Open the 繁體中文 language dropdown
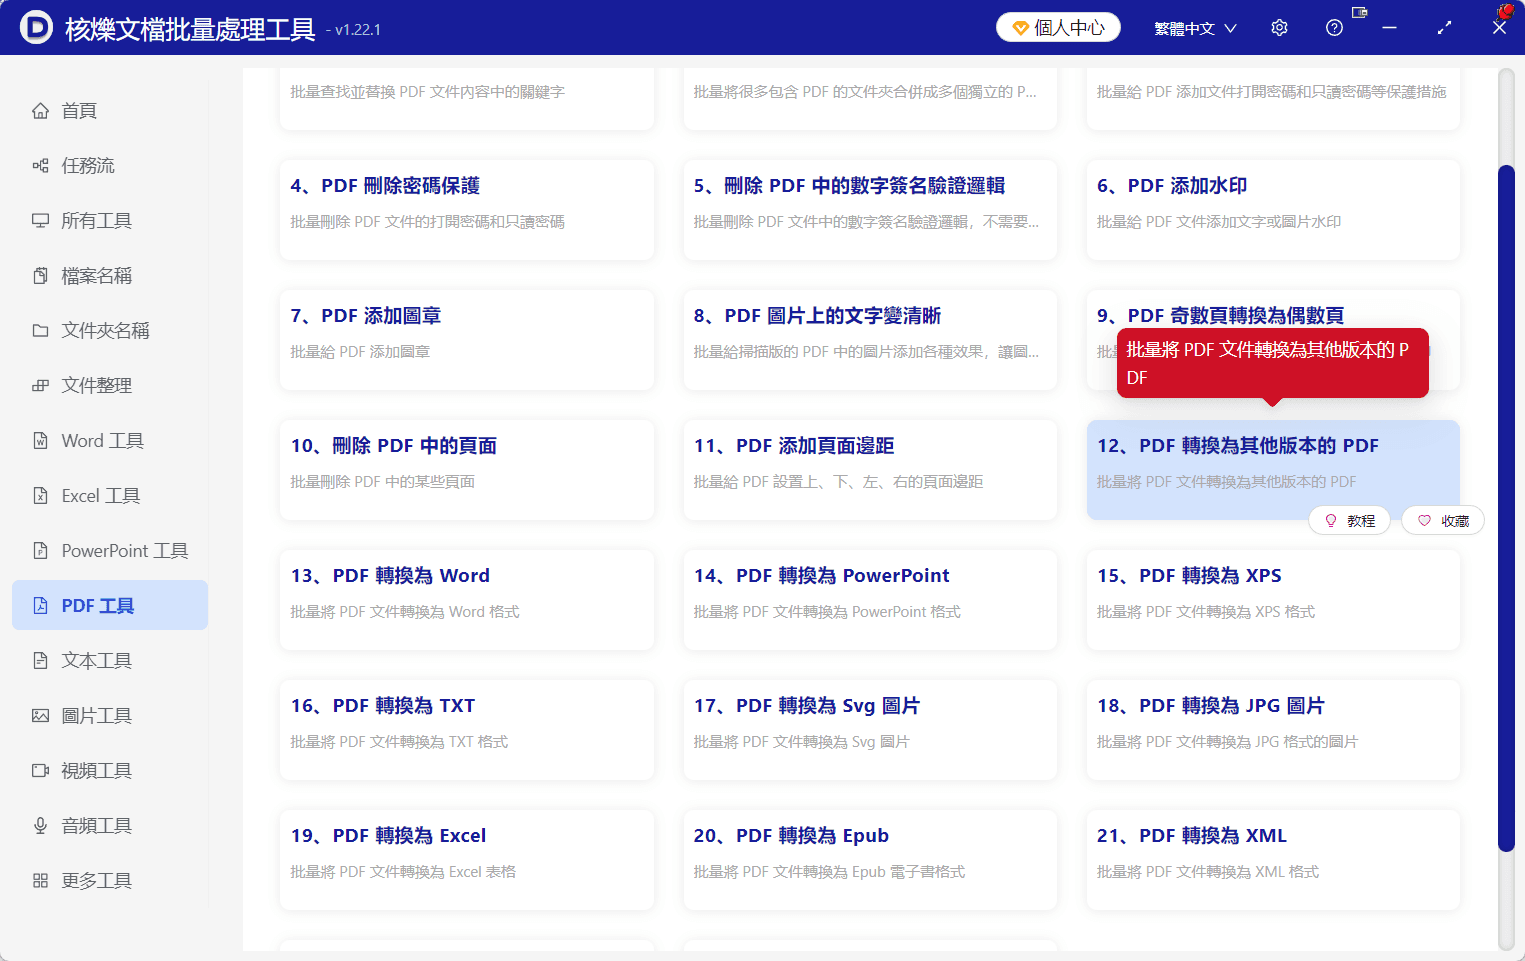 (1195, 28)
